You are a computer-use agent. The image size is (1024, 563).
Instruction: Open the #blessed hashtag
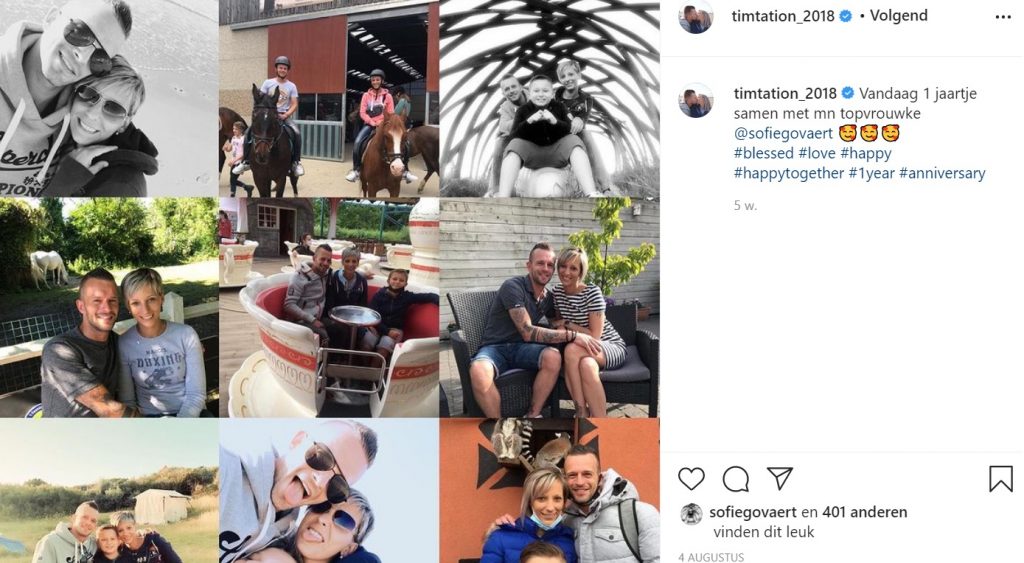[x=763, y=153]
